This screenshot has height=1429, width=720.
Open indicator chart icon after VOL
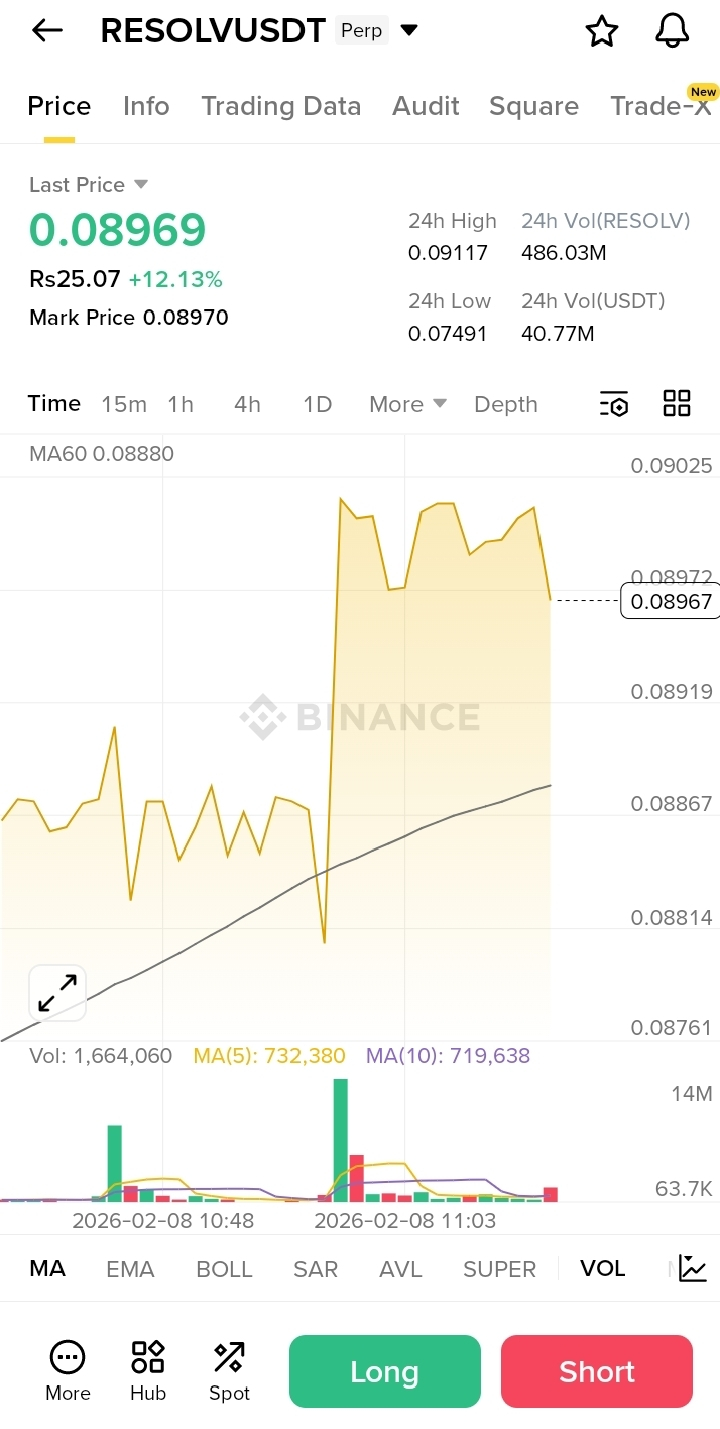click(x=693, y=1268)
